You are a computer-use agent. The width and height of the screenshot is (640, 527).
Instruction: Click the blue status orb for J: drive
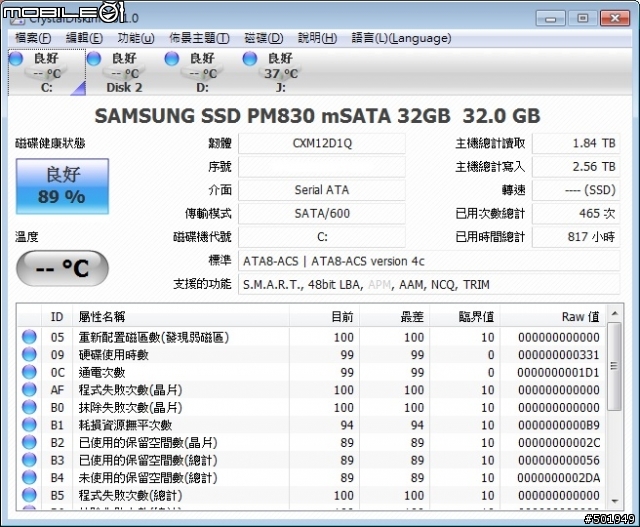pyautogui.click(x=250, y=58)
